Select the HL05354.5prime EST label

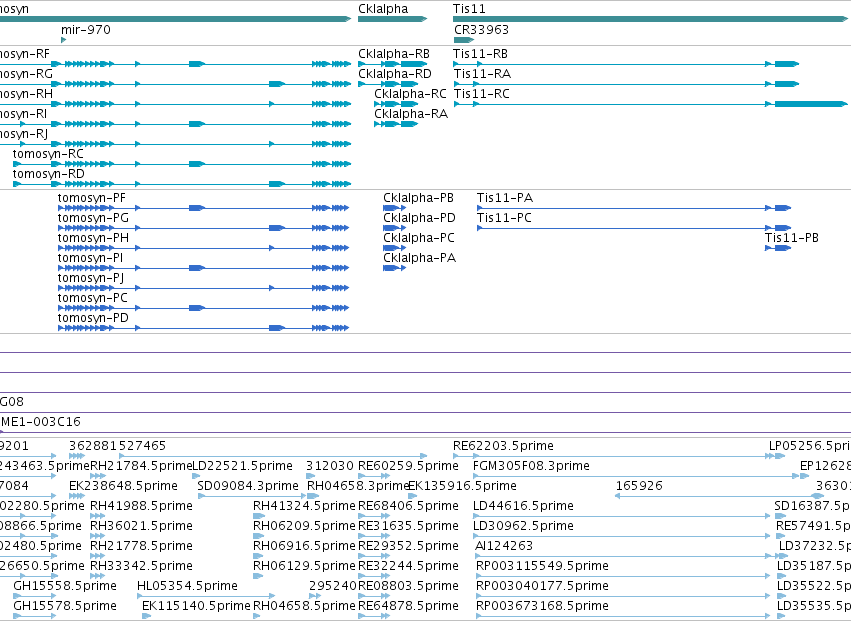tap(187, 586)
